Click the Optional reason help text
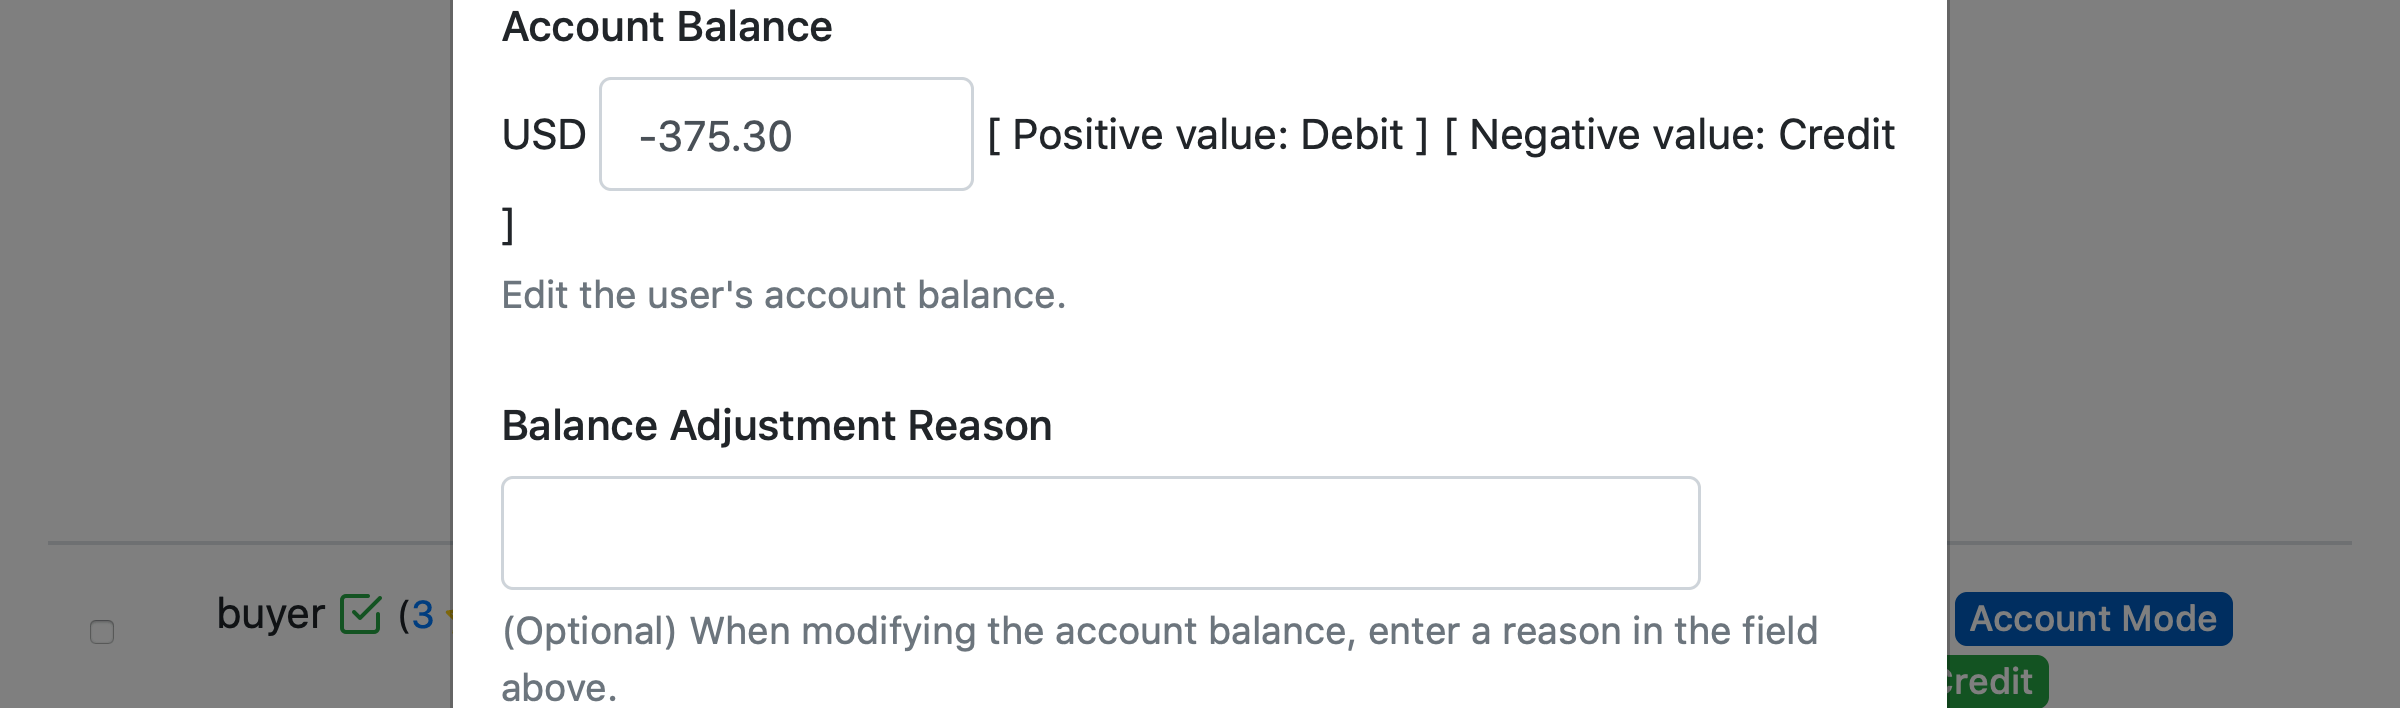Screen dimensions: 2400x708 (1160, 632)
